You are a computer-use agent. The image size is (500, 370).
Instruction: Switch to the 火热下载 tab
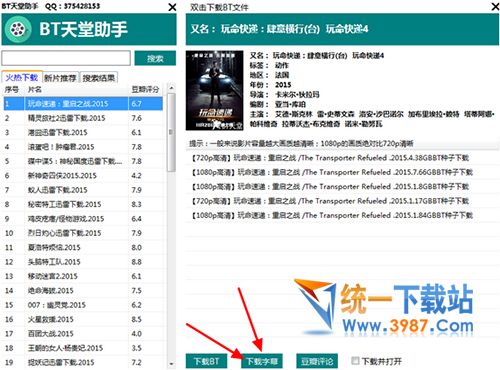(22, 77)
